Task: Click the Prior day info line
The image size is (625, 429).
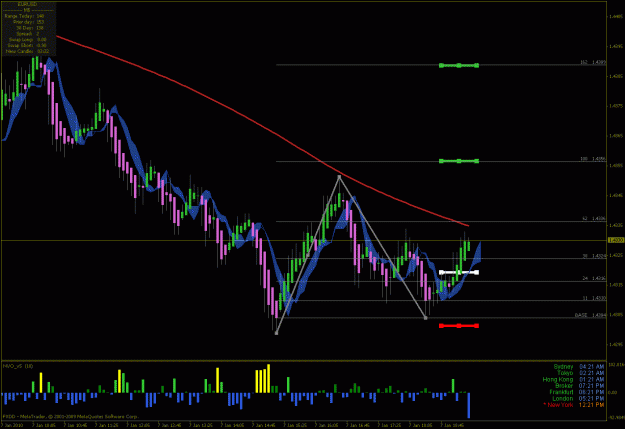Action: 28,22
